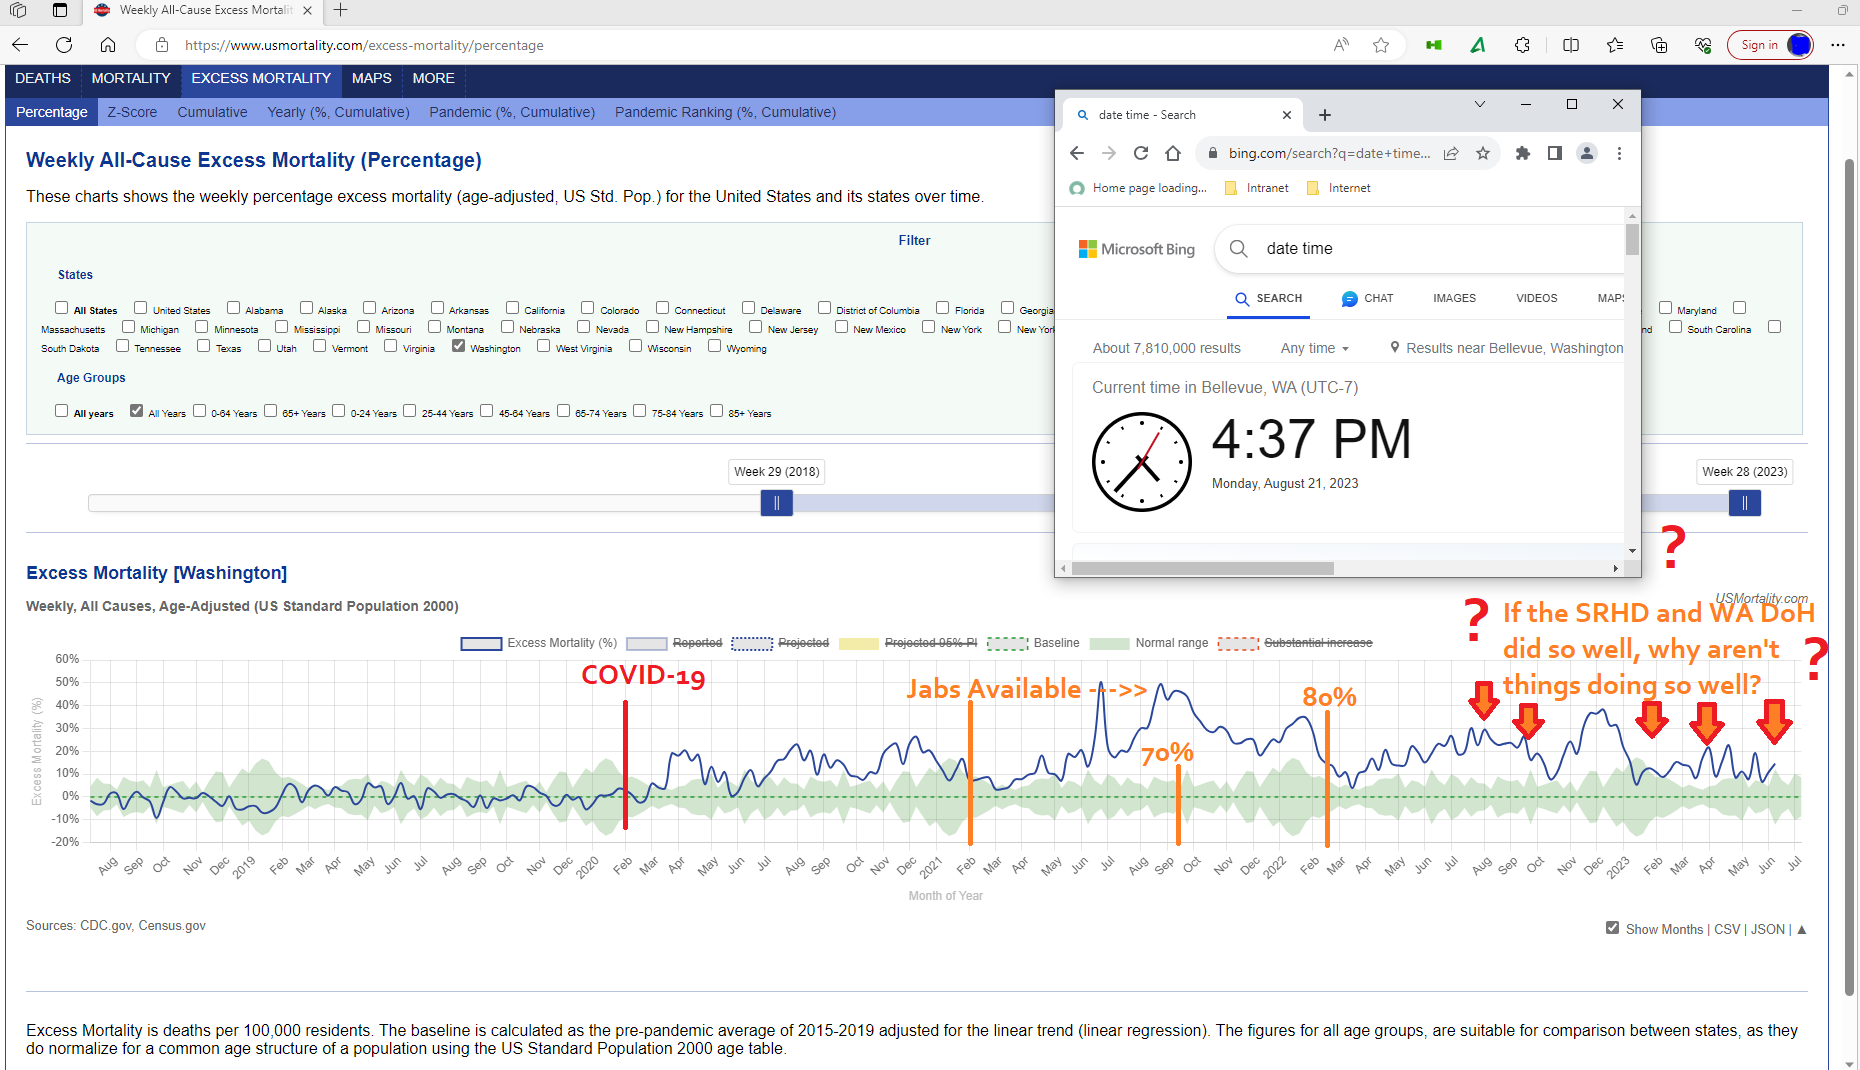Click the Chrome profile avatar icon
The height and width of the screenshot is (1070, 1860).
pyautogui.click(x=1587, y=153)
